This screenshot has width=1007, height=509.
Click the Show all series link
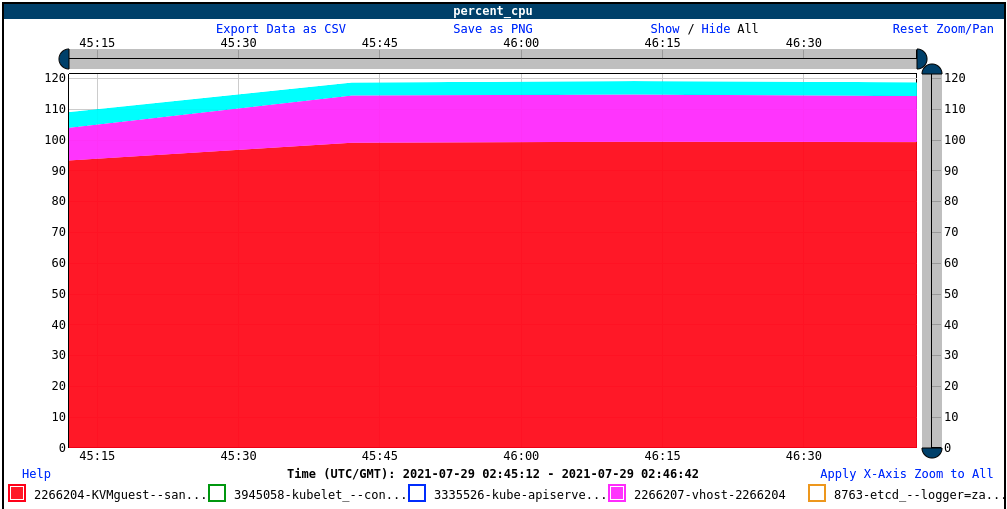pos(665,29)
